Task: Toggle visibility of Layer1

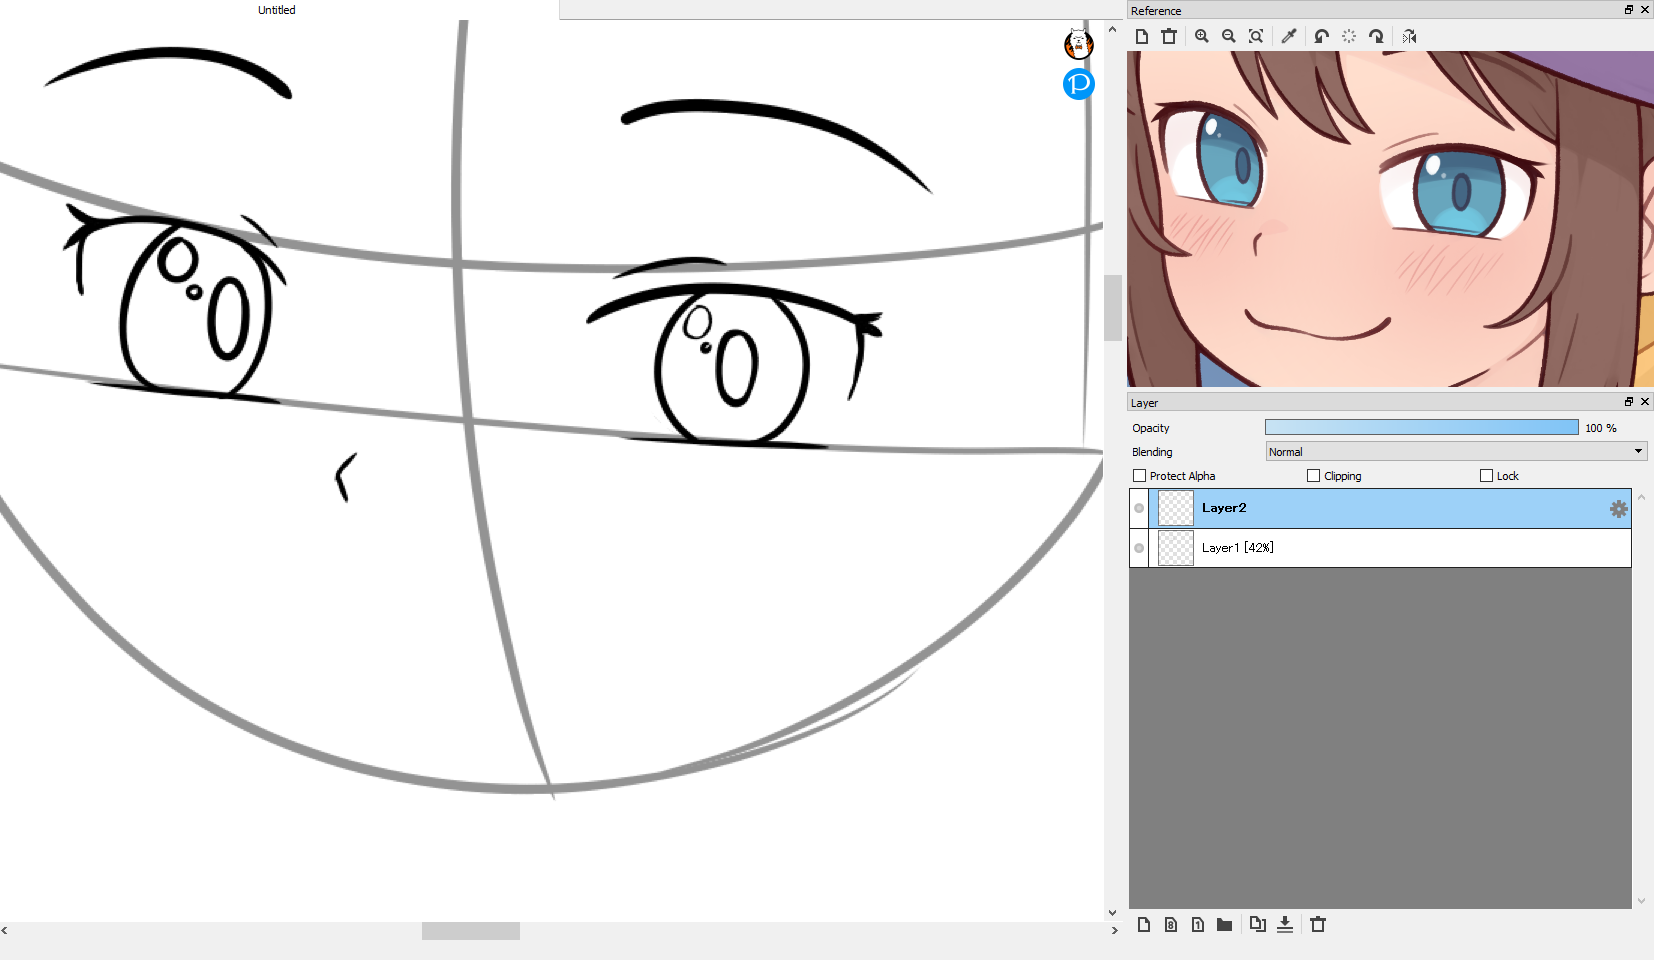Action: (1139, 548)
